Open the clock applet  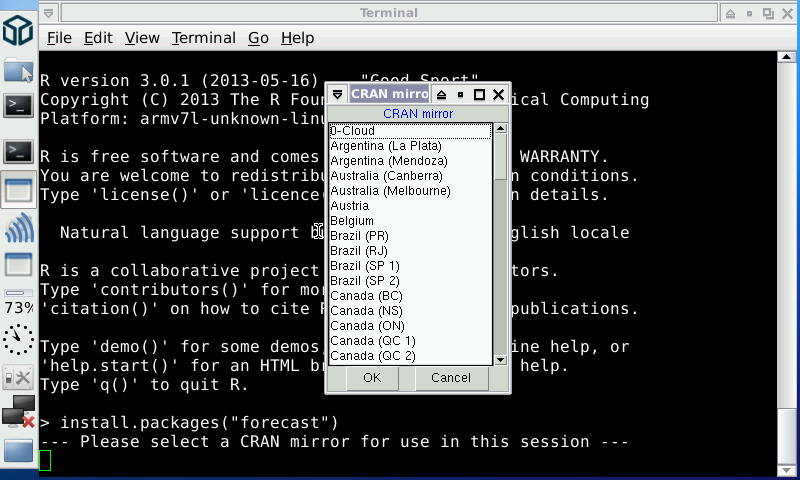[x=18, y=339]
